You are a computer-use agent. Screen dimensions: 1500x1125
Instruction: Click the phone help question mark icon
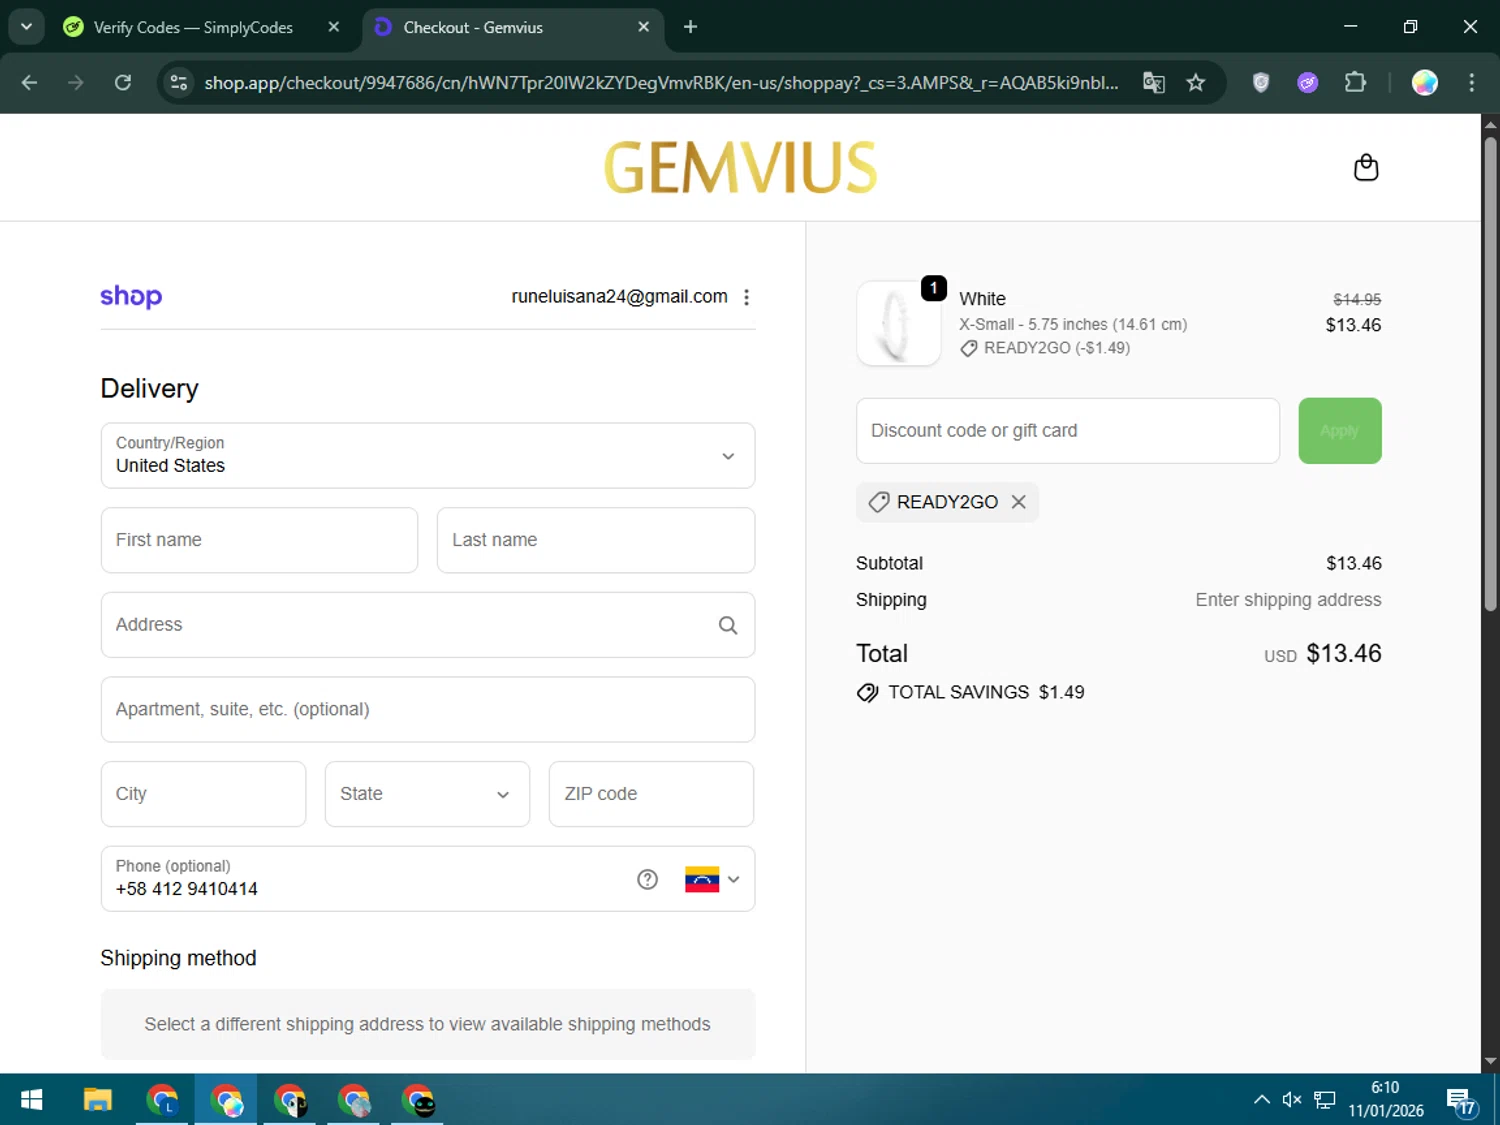647,879
